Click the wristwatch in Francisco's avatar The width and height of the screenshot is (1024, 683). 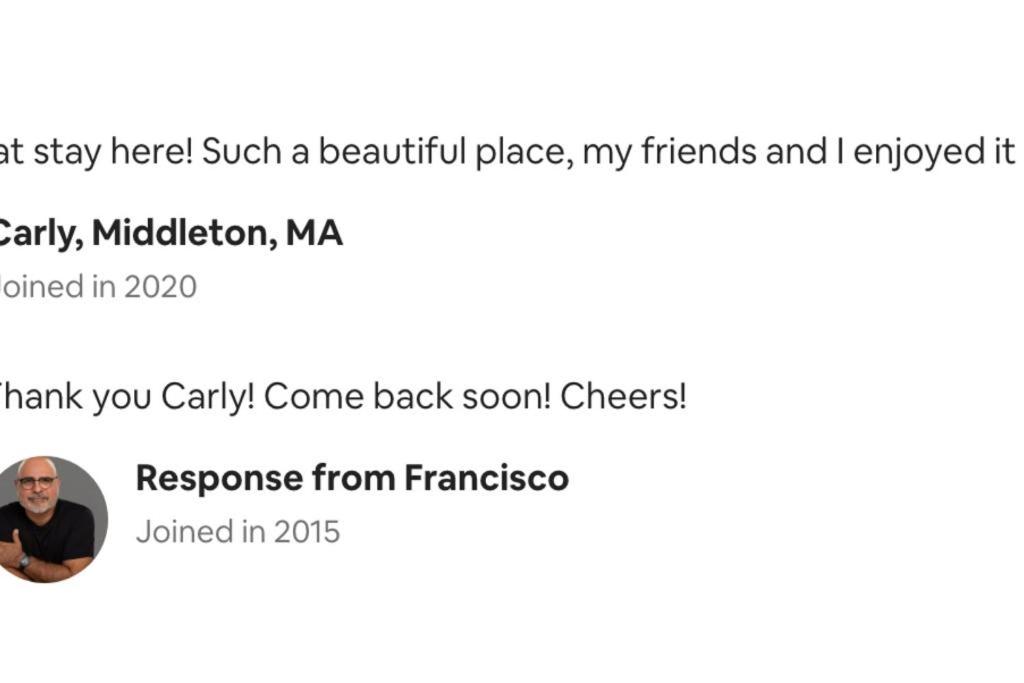point(24,561)
